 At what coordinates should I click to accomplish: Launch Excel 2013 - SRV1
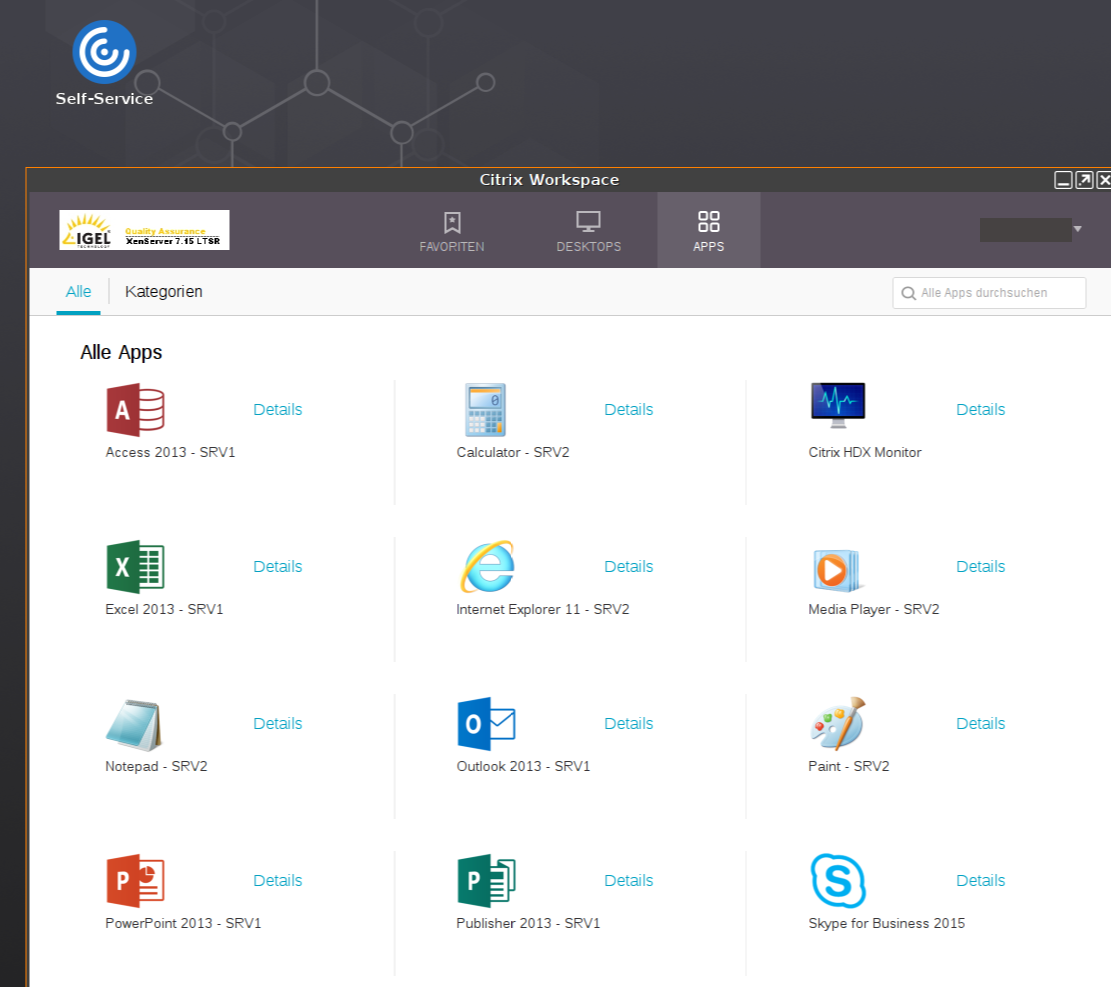tap(134, 564)
